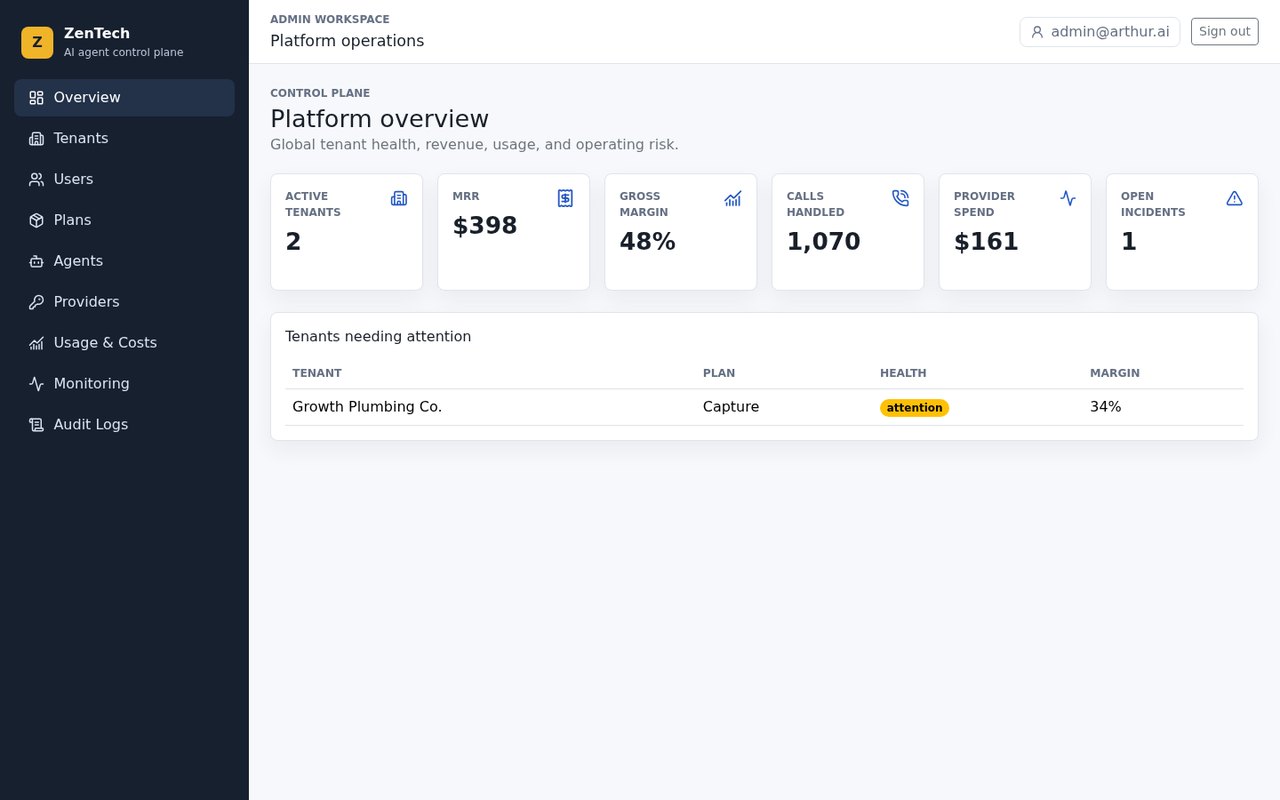Open the Overview menu item
1280x800 pixels.
pyautogui.click(x=124, y=98)
